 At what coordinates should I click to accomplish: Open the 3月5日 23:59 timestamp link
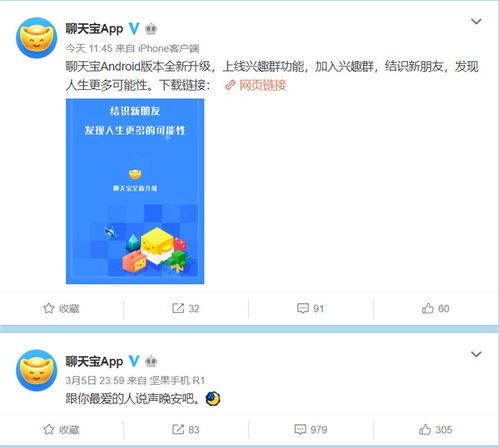(95, 380)
